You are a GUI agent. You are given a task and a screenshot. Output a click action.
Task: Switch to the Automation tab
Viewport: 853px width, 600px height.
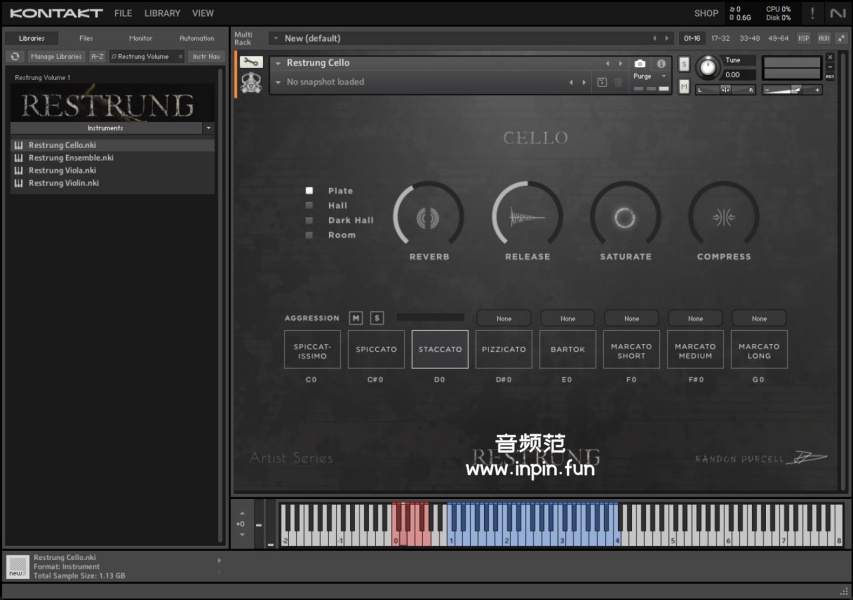click(x=196, y=38)
